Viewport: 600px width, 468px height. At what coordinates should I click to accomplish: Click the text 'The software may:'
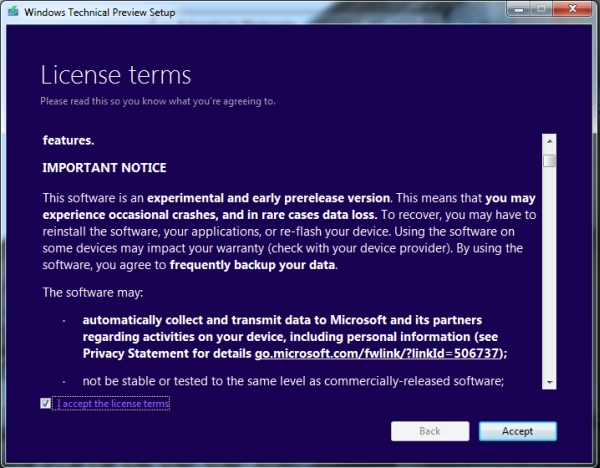(x=93, y=292)
